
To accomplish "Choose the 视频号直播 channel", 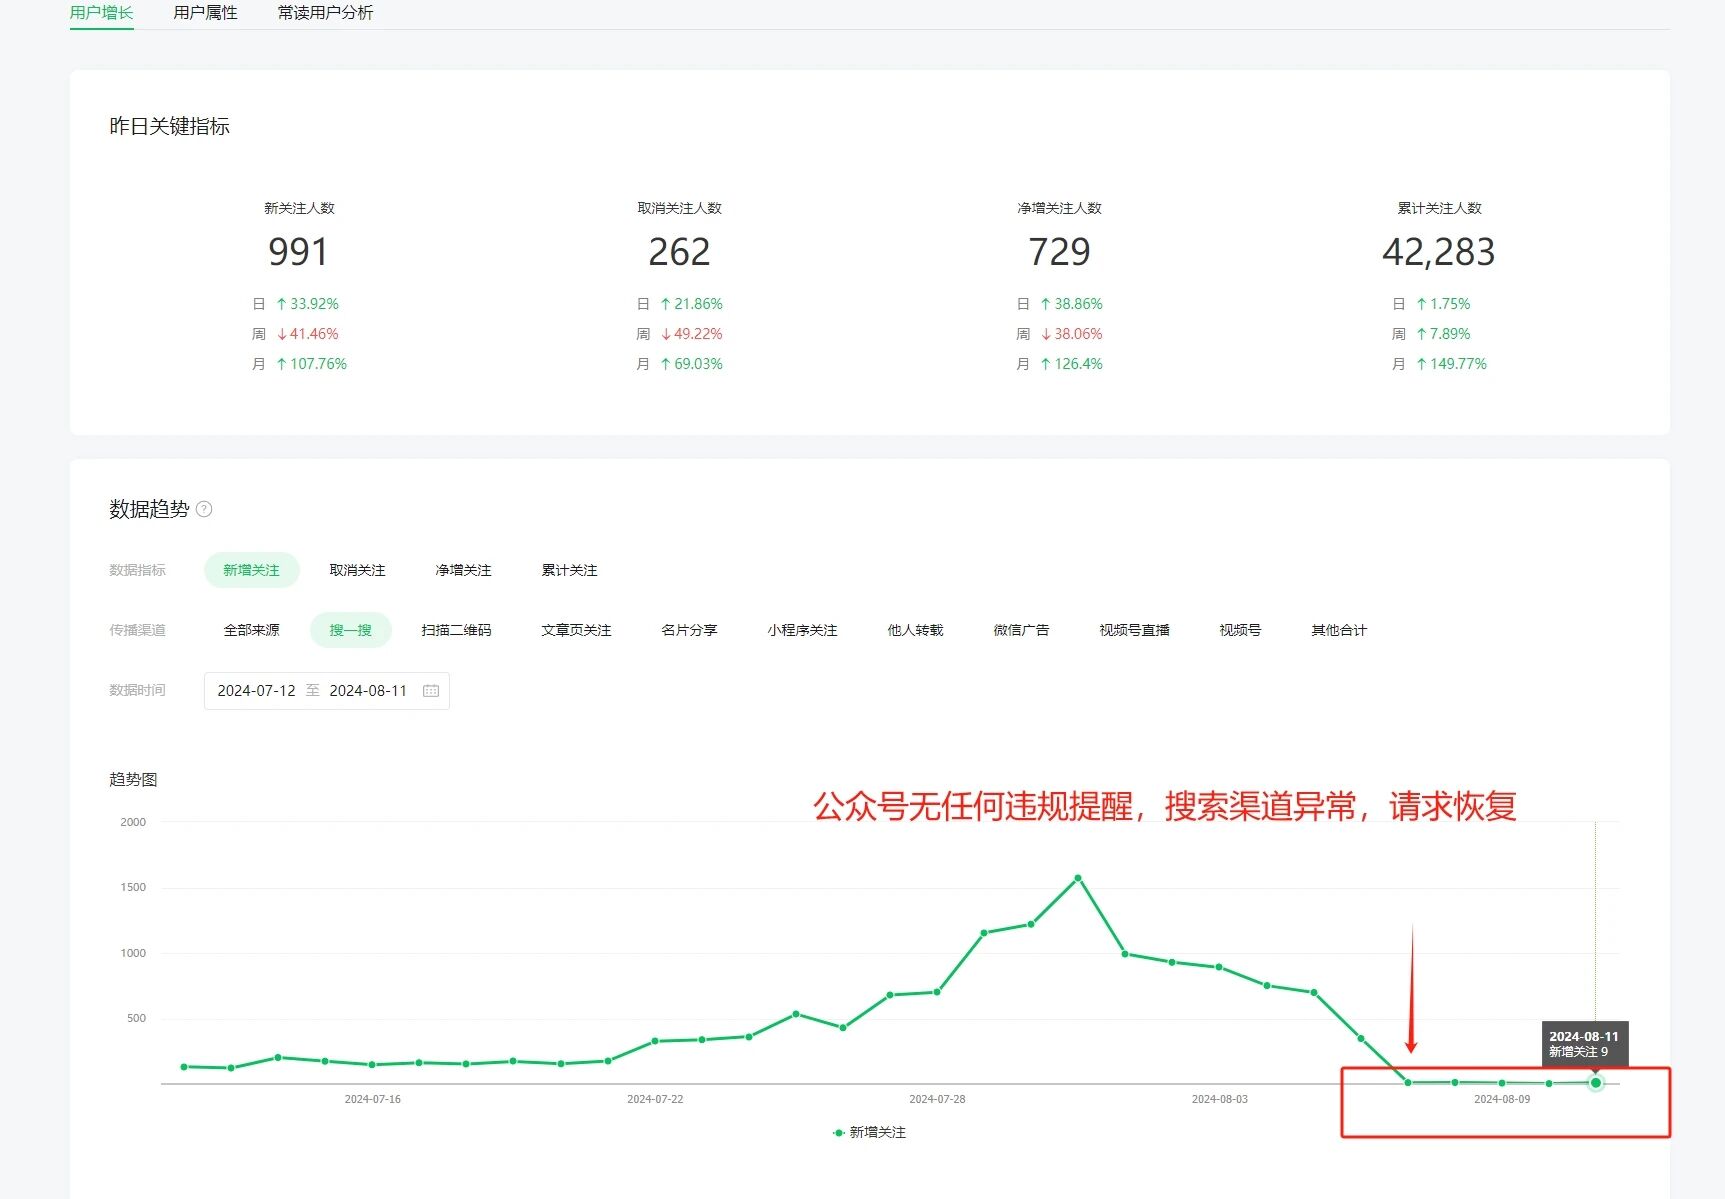I will [x=1134, y=630].
